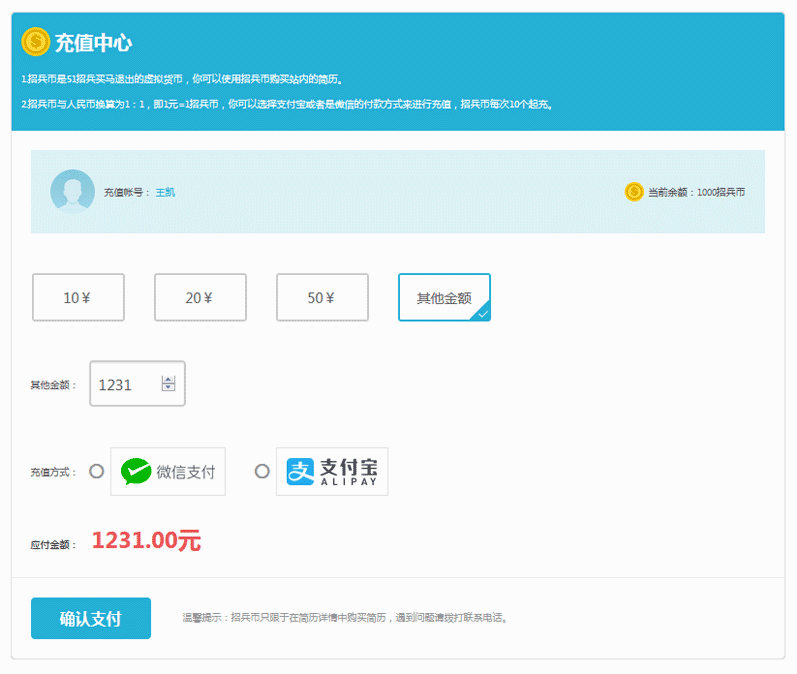Click the 应付金额 label

53,544
